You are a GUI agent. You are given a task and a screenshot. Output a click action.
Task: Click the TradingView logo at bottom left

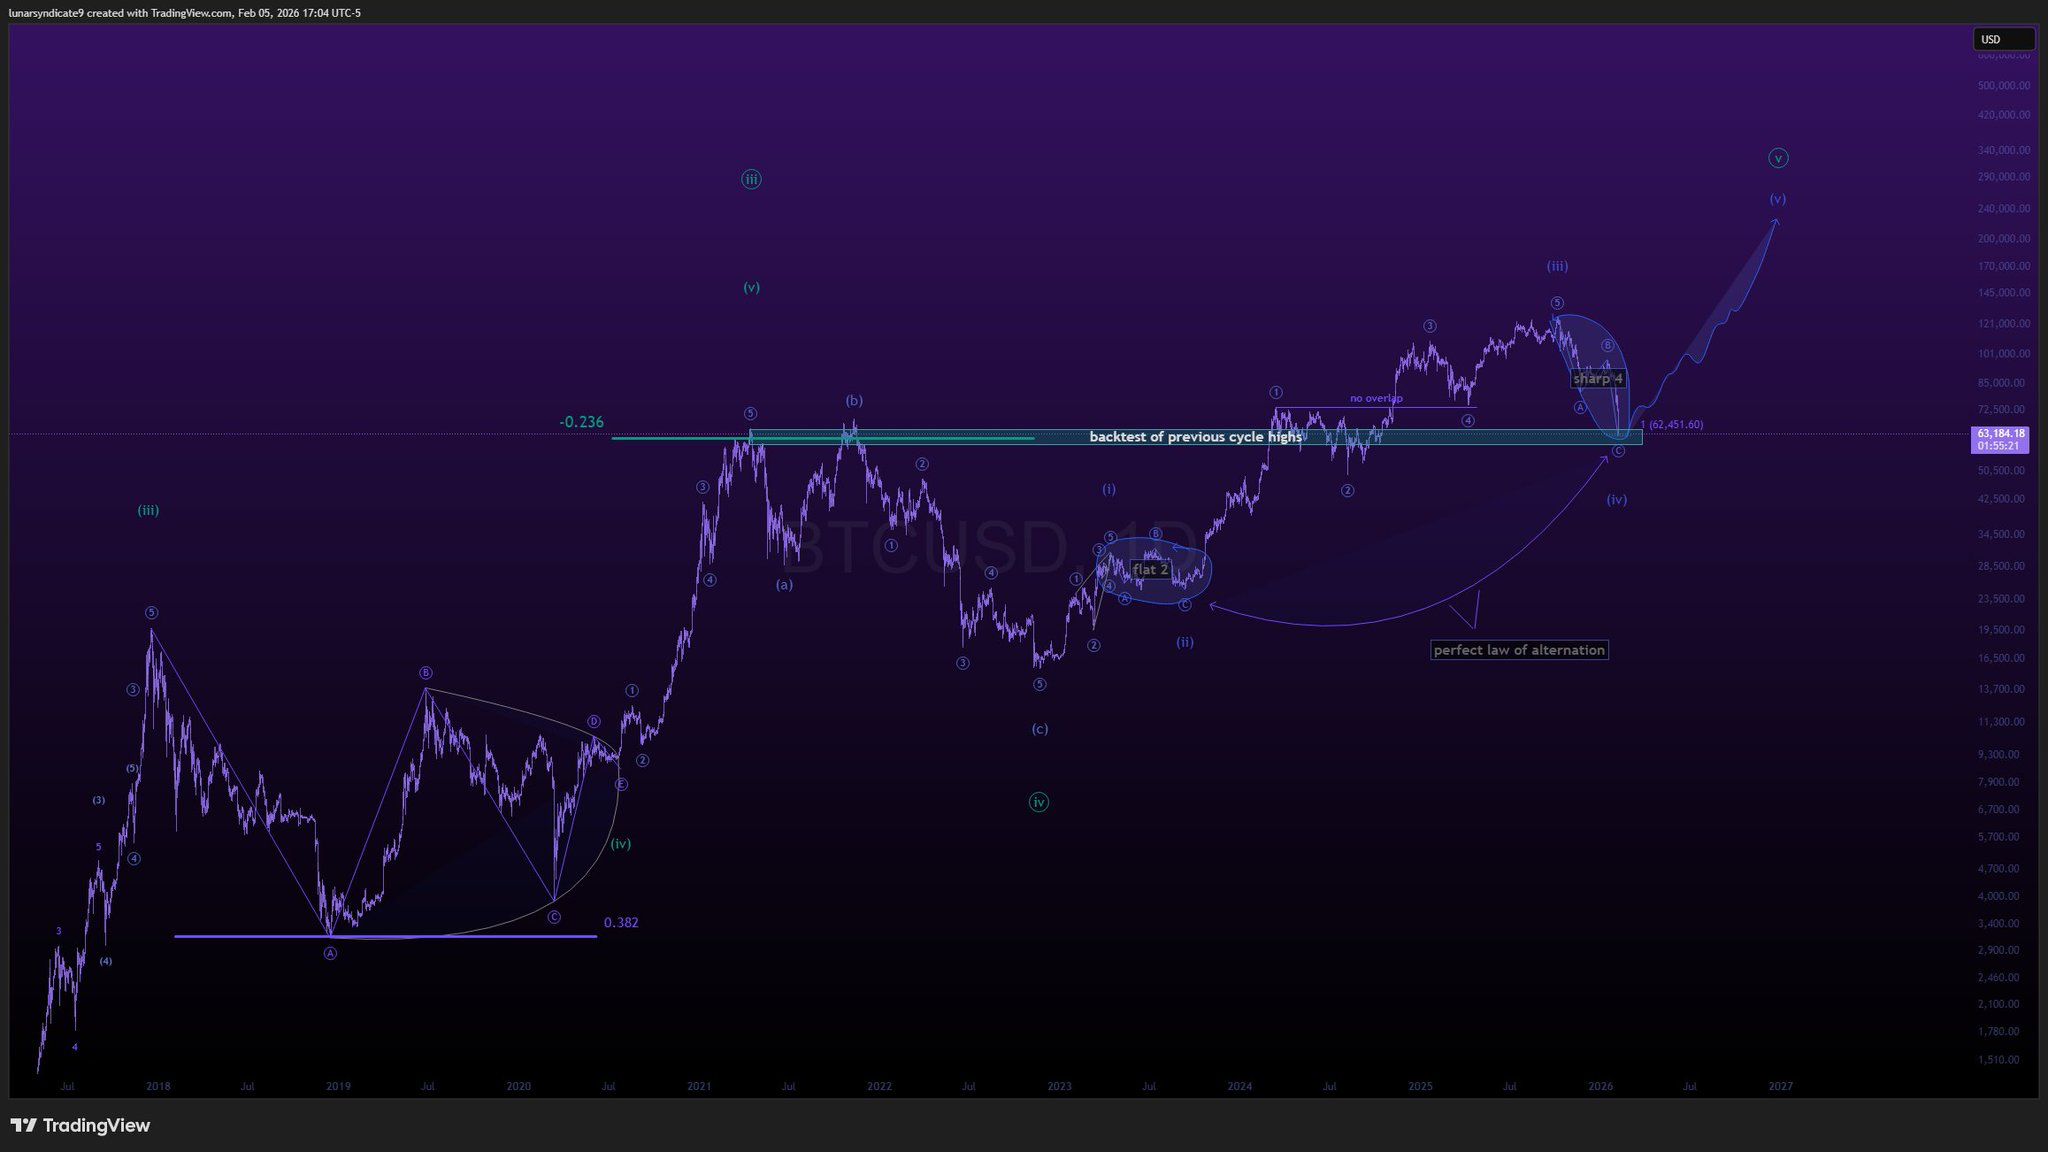click(80, 1125)
